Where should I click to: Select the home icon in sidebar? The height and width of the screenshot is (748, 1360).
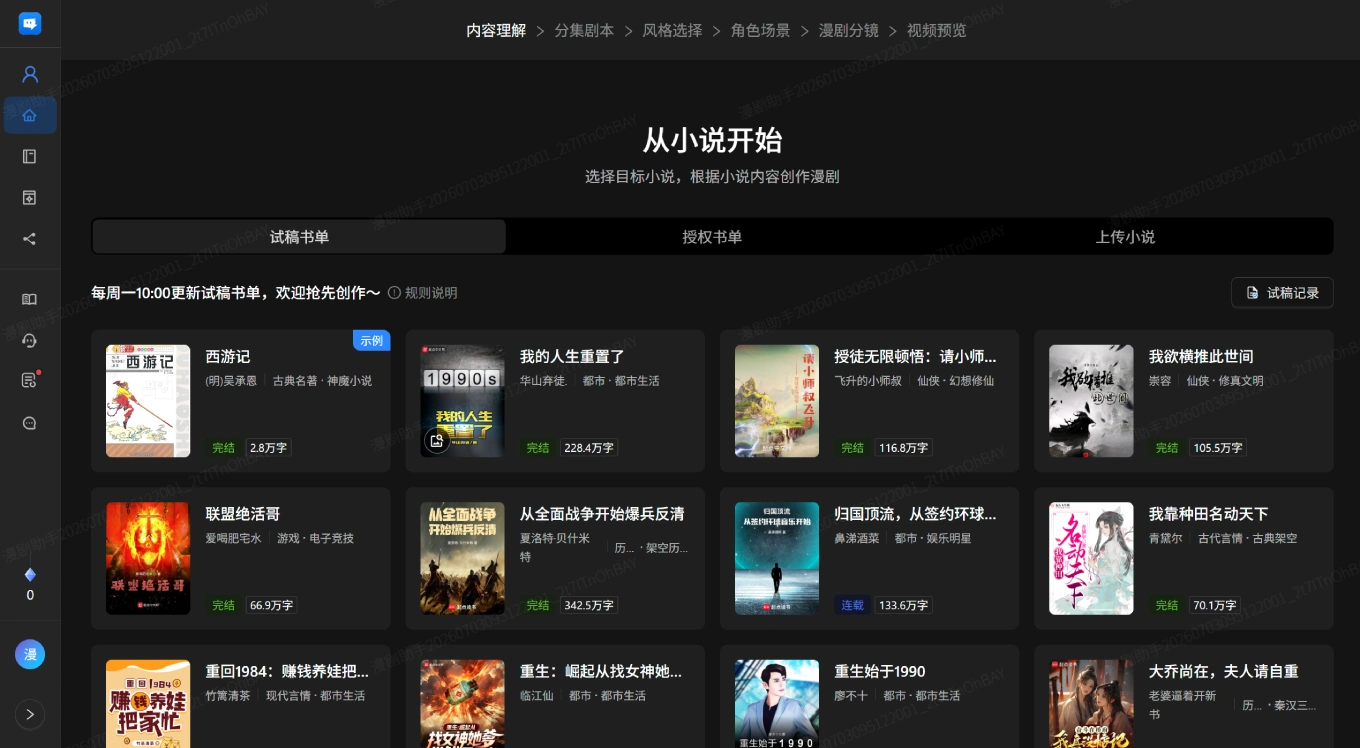coord(30,115)
